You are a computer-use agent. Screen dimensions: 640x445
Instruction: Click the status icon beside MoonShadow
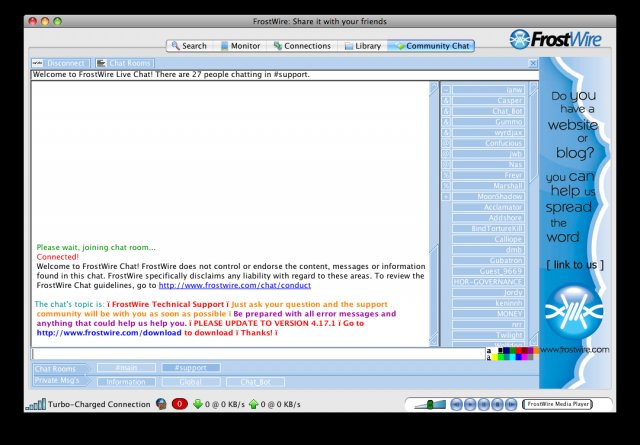pyautogui.click(x=446, y=196)
